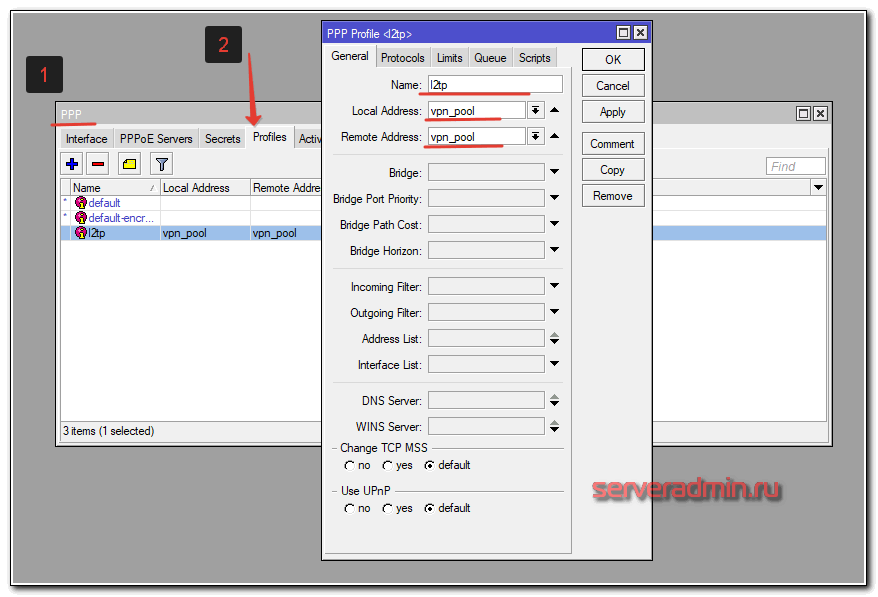This screenshot has width=878, height=597.
Task: Expand the Interface List arrow
Action: tap(554, 364)
